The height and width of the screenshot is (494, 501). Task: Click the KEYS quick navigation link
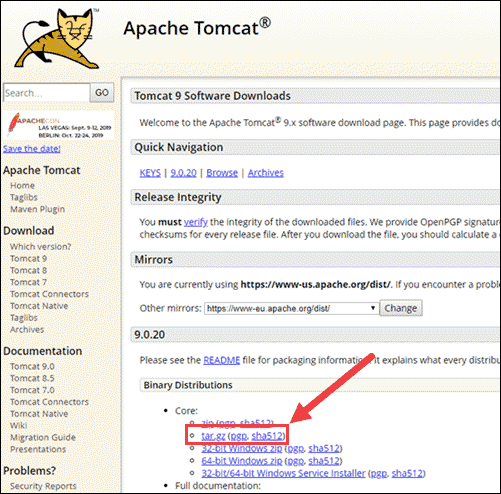[x=150, y=173]
